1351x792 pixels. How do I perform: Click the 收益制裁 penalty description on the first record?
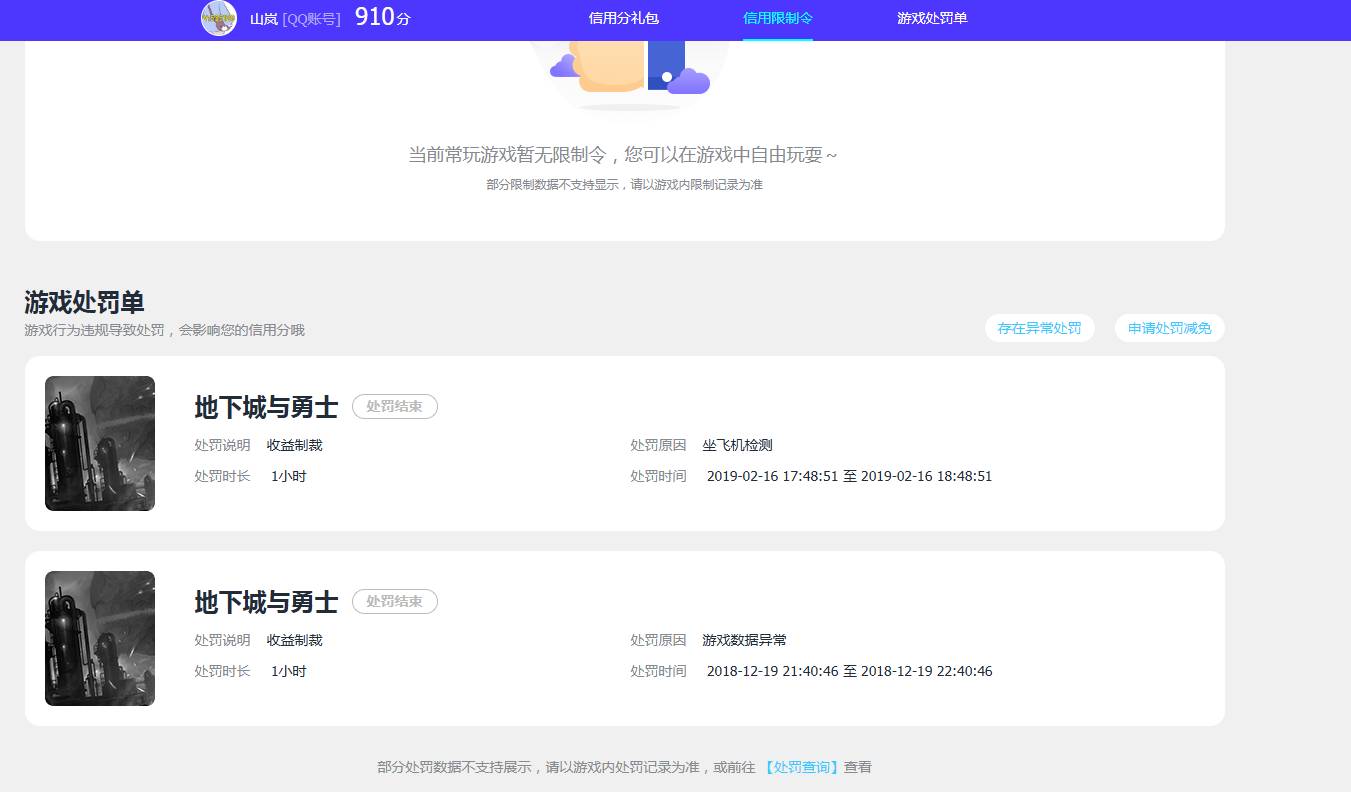[x=294, y=445]
